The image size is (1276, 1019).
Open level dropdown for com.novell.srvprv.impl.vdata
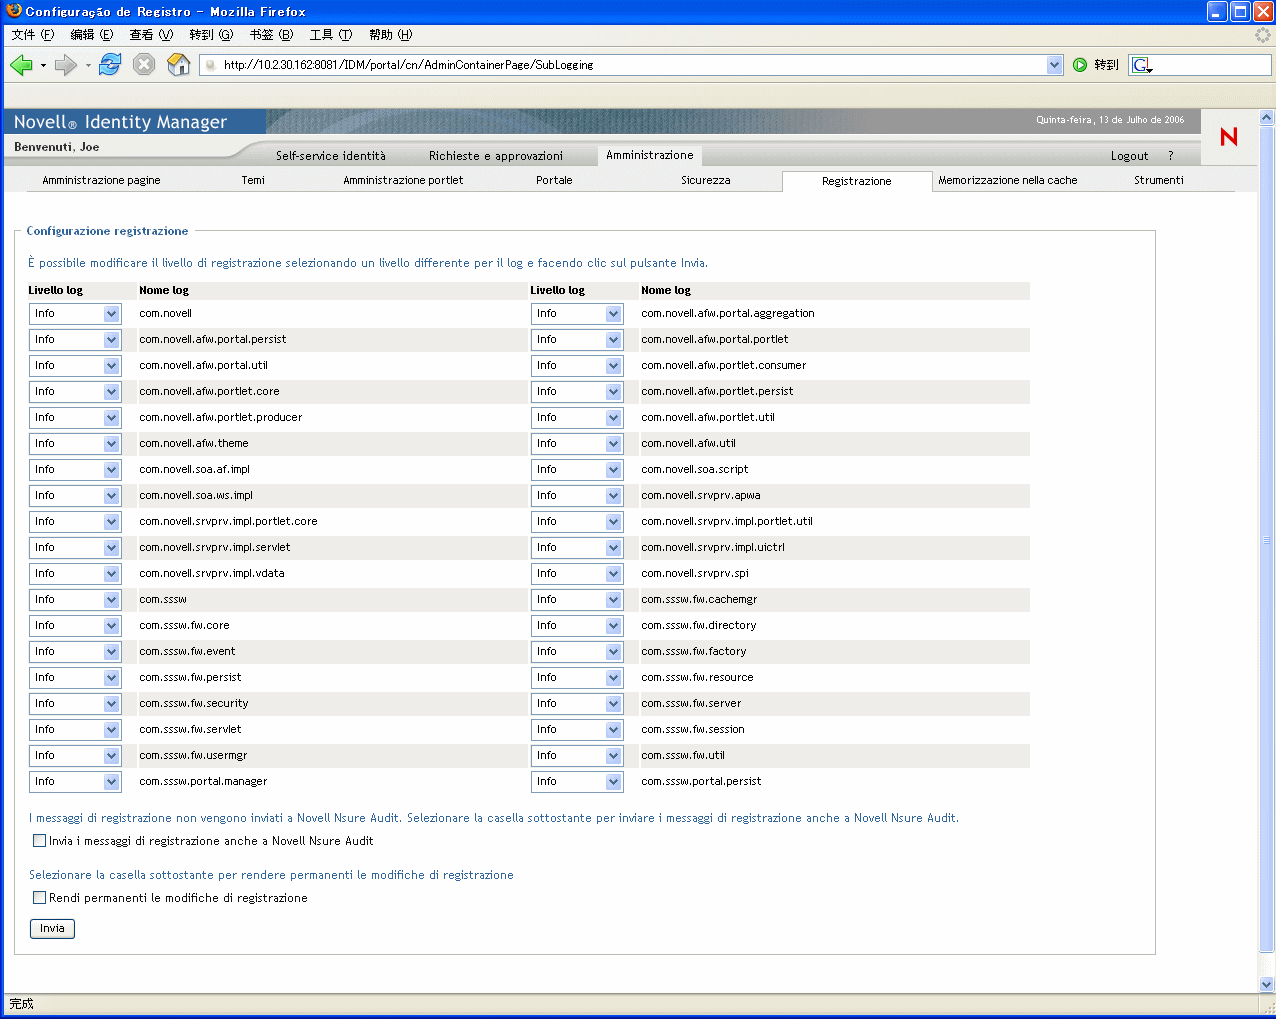pyautogui.click(x=75, y=574)
